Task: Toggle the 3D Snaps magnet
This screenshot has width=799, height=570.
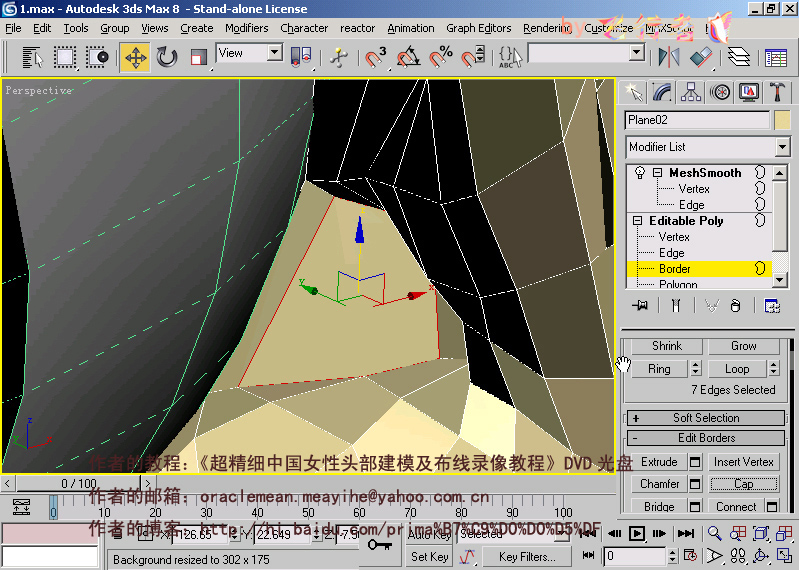Action: click(x=375, y=57)
